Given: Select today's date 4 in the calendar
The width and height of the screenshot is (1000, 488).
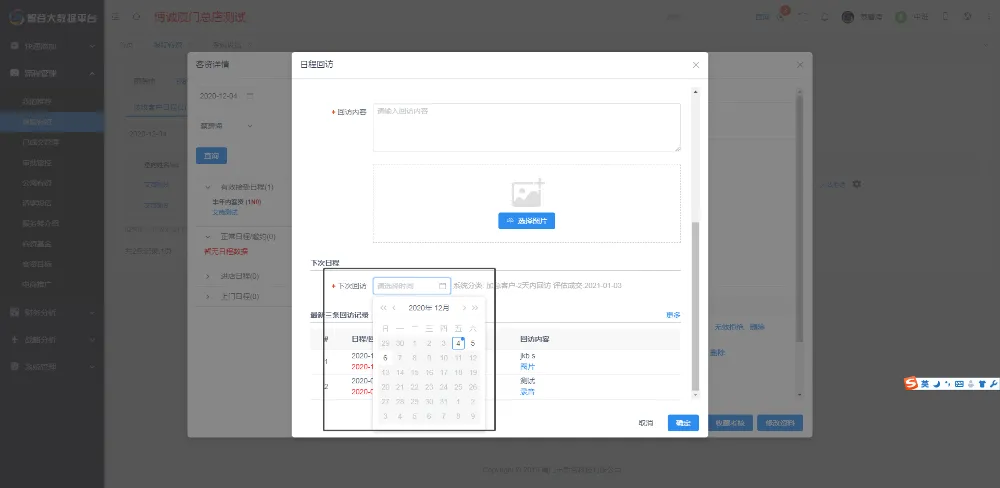Looking at the screenshot, I should [458, 343].
